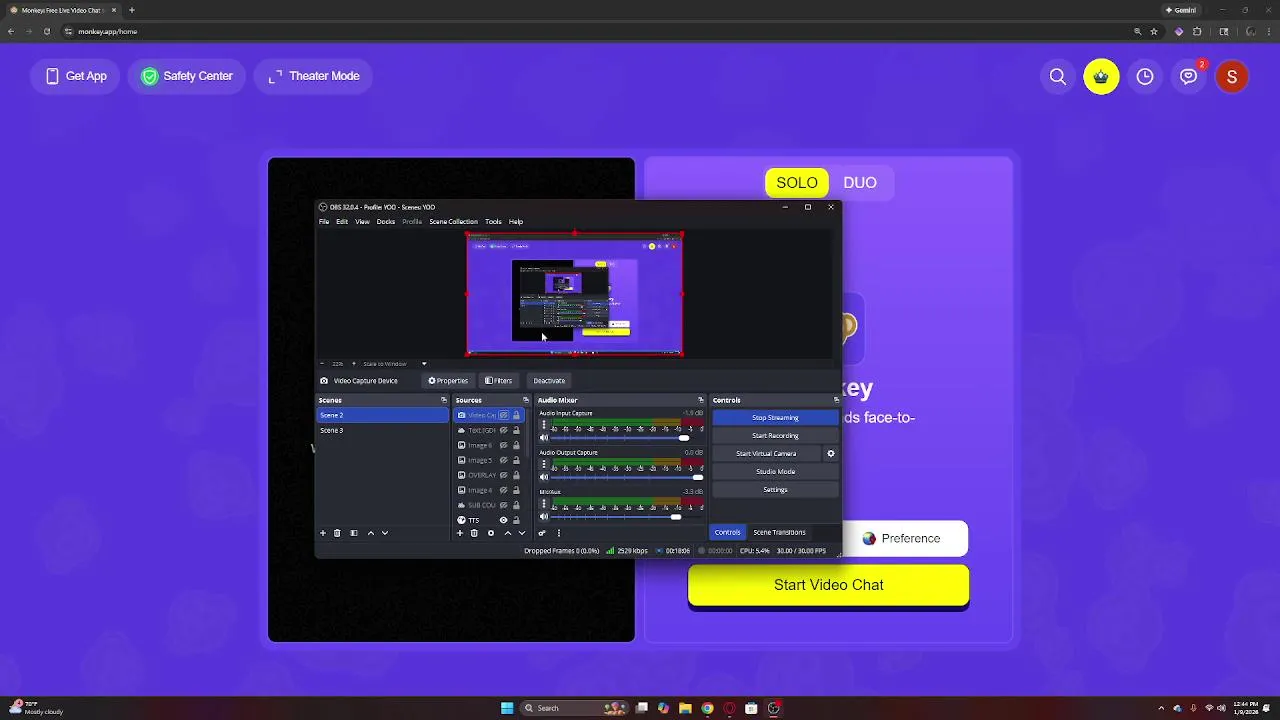
Task: Open the history clock icon in Monkey header
Action: pos(1145,76)
